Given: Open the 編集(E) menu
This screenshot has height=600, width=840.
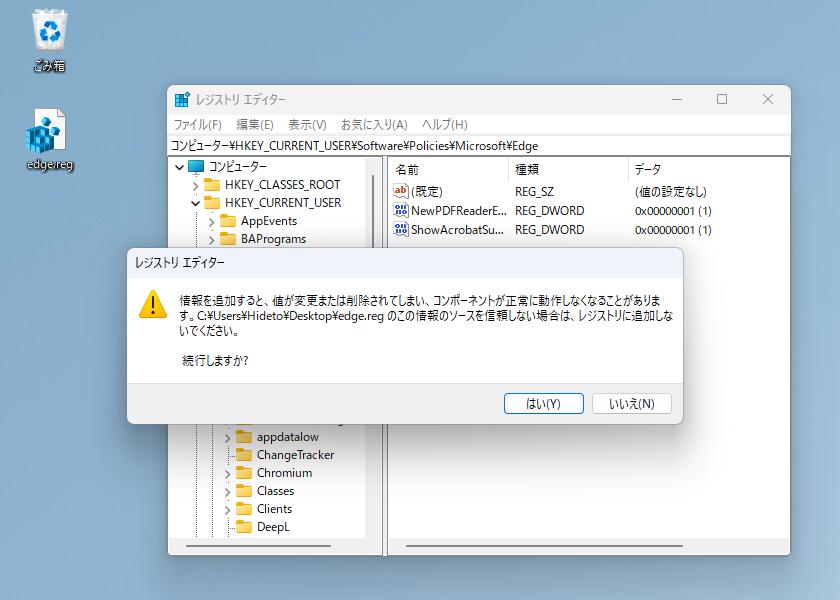Looking at the screenshot, I should [255, 125].
